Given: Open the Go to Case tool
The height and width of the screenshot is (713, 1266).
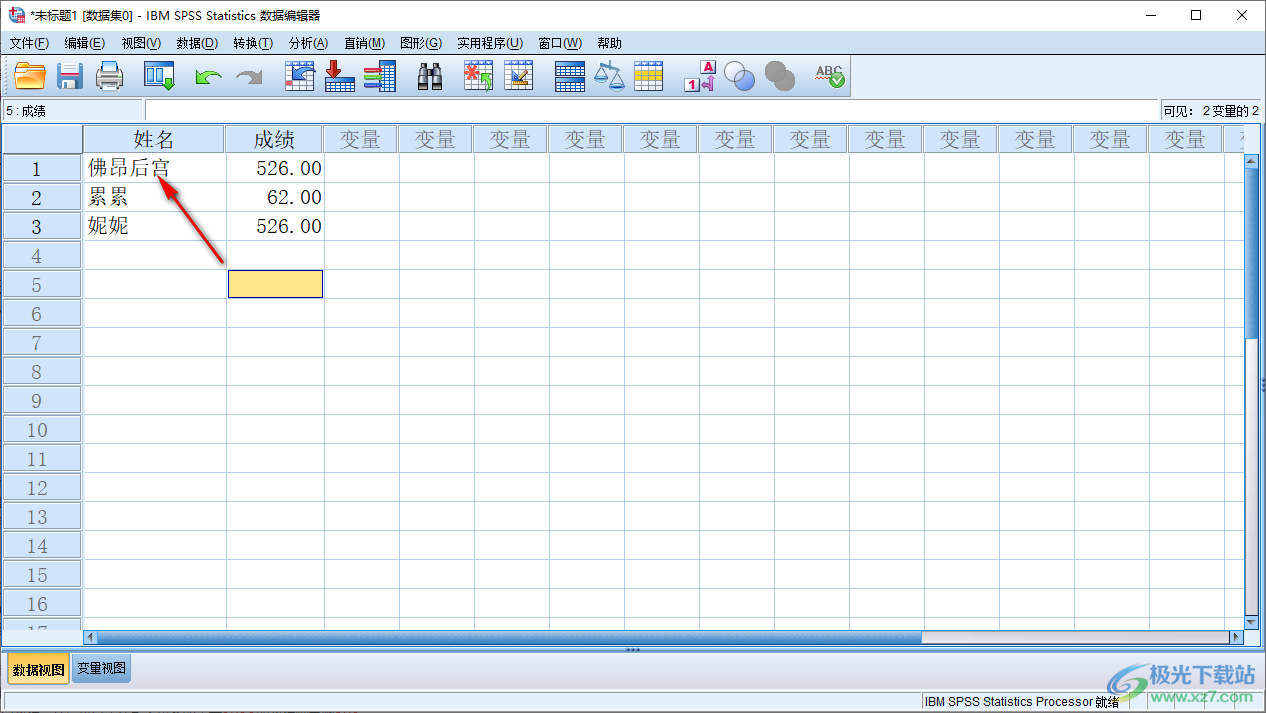Looking at the screenshot, I should [x=300, y=76].
